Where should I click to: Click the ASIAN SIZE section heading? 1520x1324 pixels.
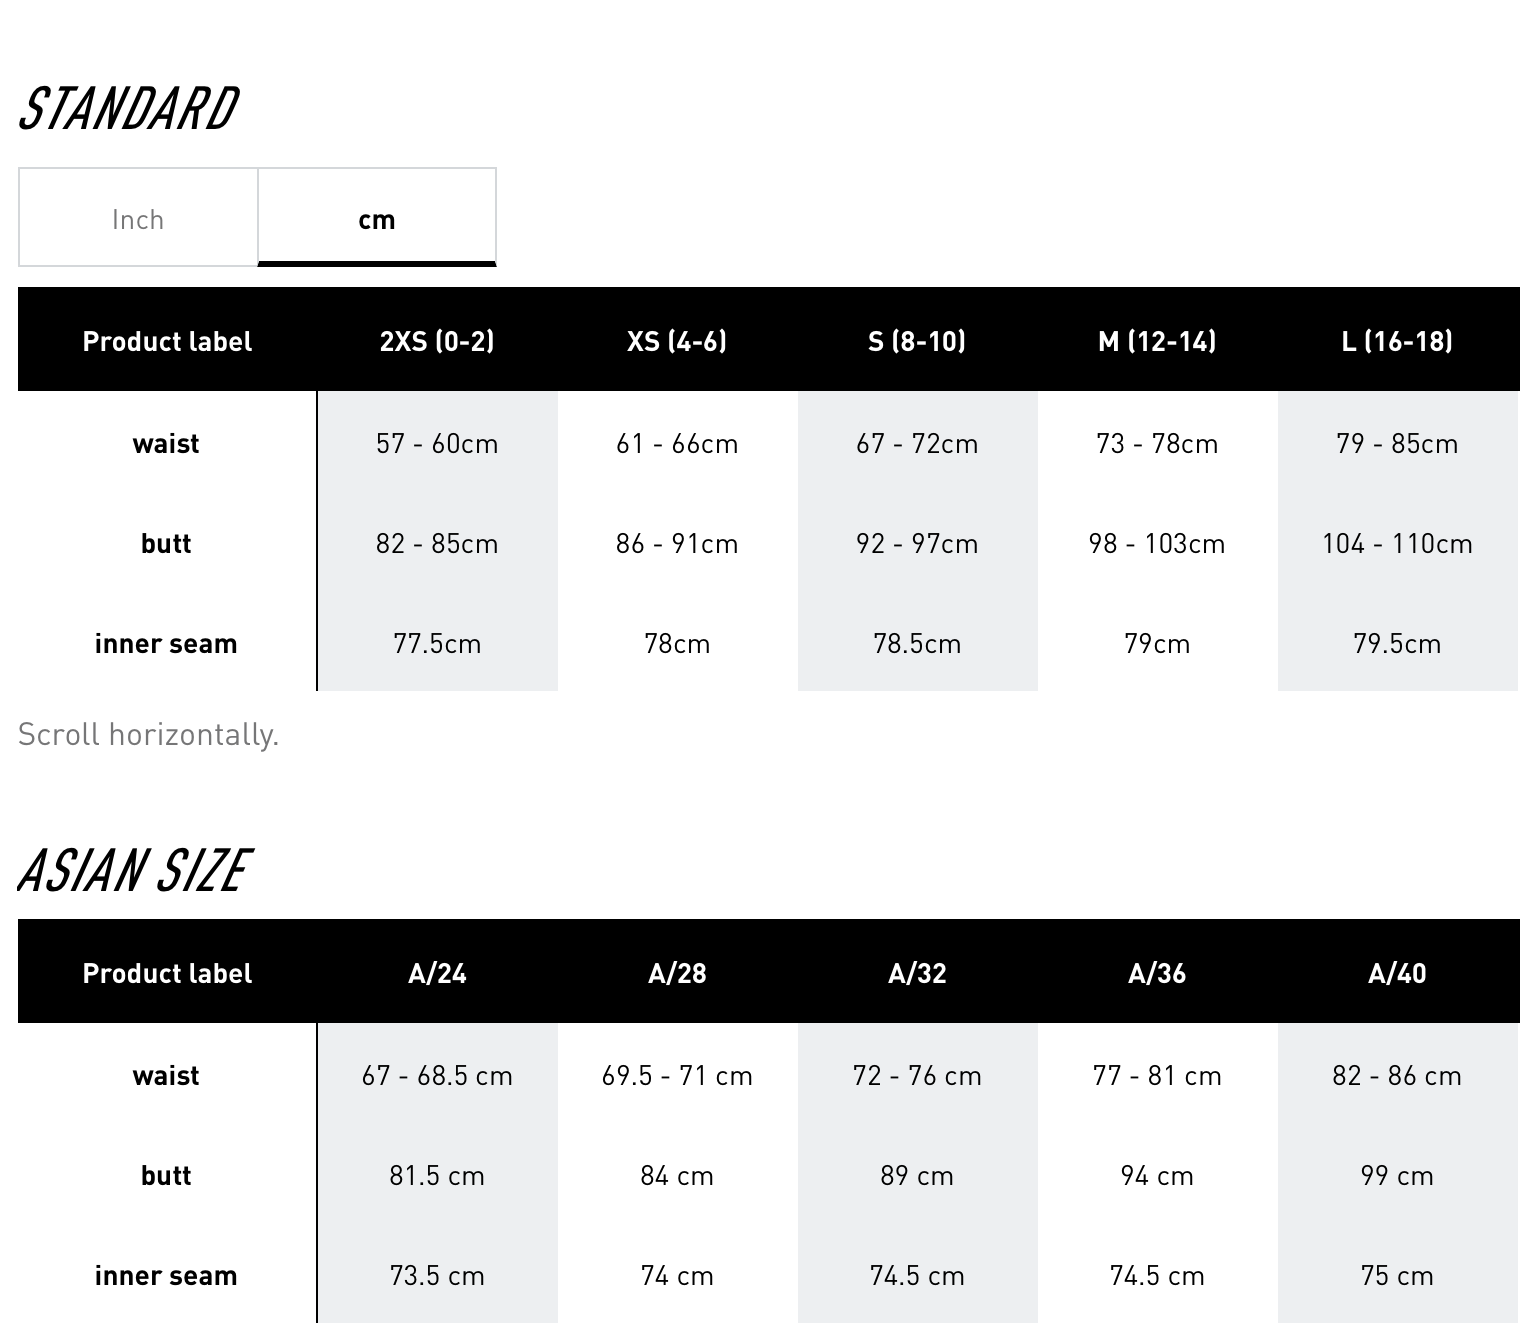[x=133, y=870]
